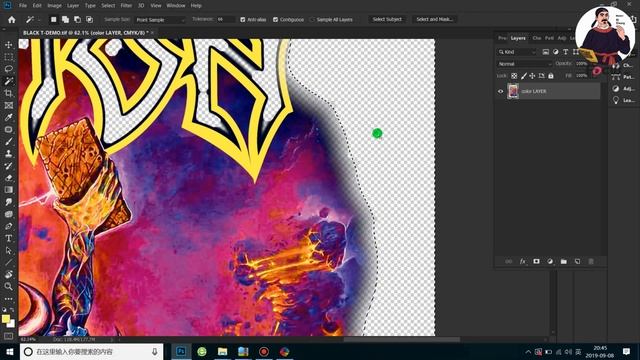Click the Windows search box in taskbar

pos(91,351)
